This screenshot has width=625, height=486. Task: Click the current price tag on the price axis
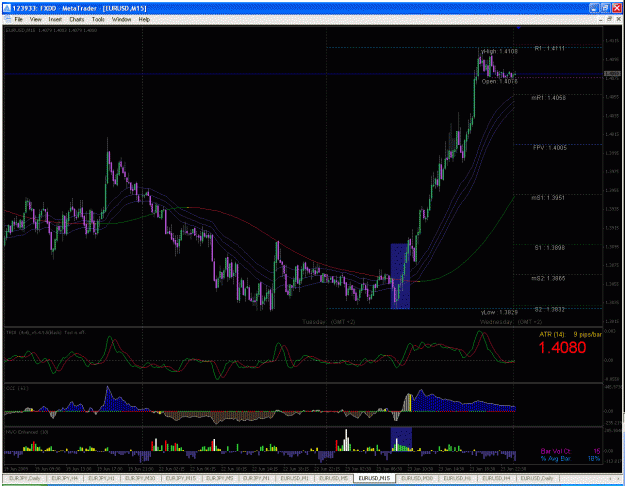[x=612, y=73]
